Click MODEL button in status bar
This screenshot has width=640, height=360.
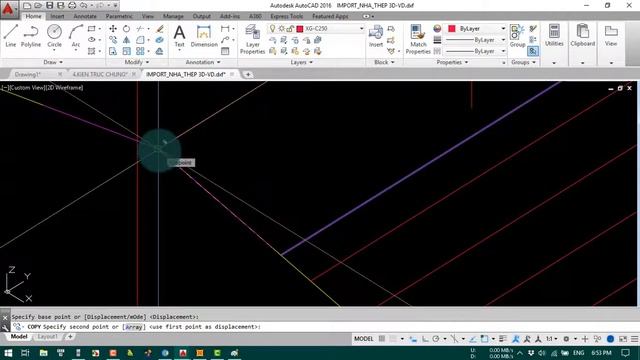(x=363, y=338)
